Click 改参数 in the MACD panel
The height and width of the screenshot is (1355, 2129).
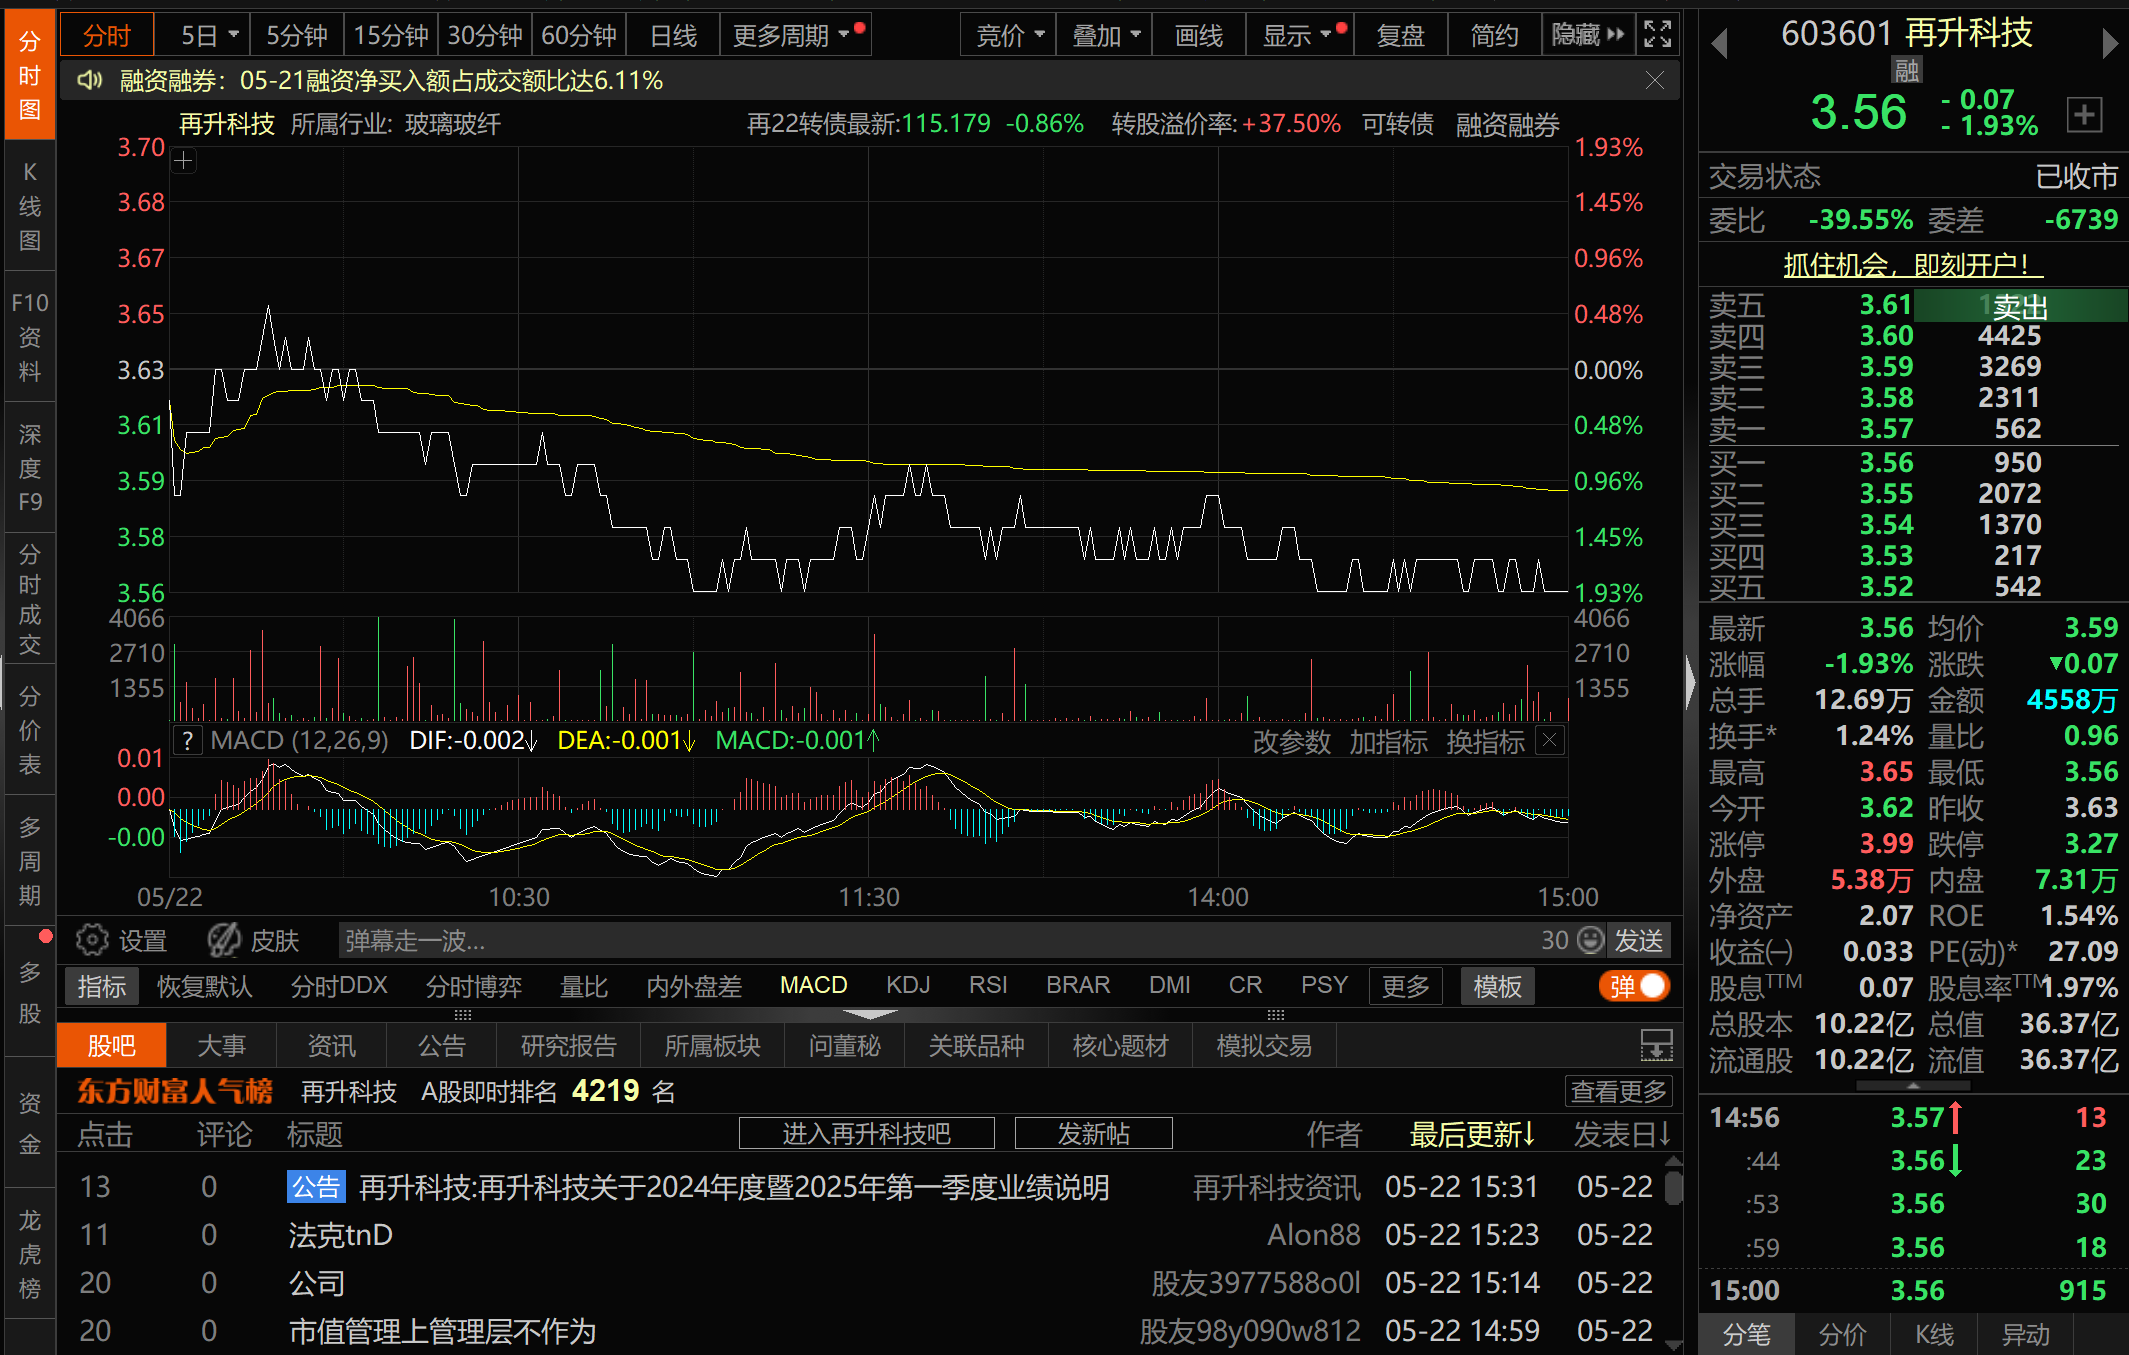[x=1291, y=742]
